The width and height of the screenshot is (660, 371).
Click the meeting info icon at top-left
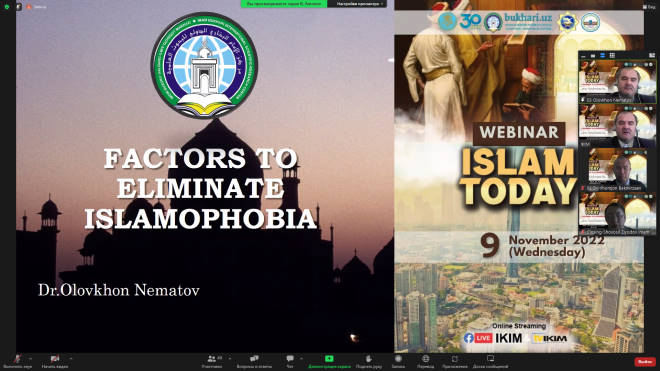(19, 7)
